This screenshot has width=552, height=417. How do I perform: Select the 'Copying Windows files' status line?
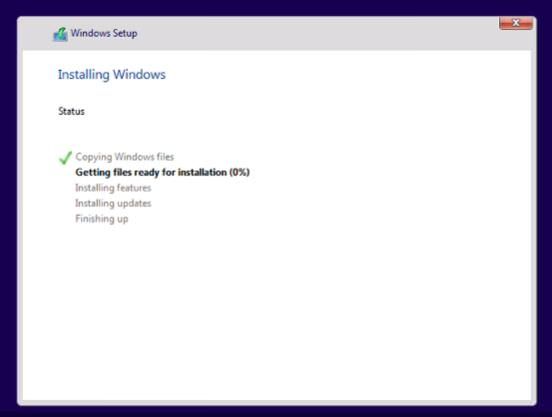tap(125, 157)
